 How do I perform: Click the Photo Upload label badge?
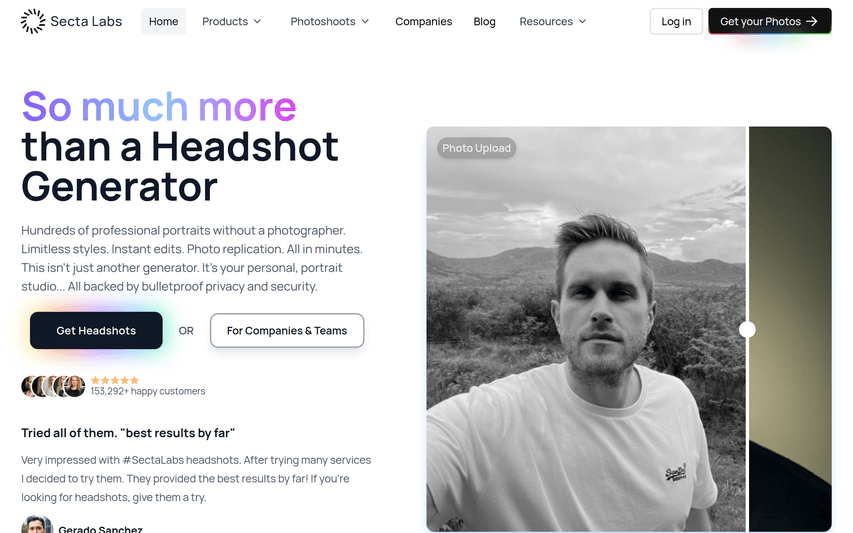(x=477, y=148)
